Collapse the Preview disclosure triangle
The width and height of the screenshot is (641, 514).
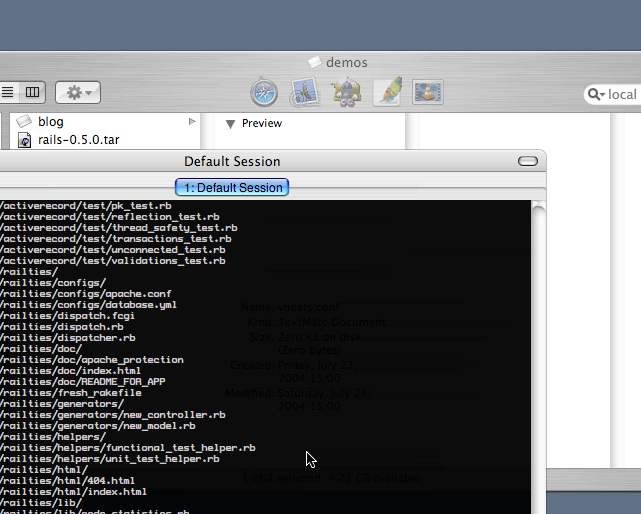(x=230, y=124)
